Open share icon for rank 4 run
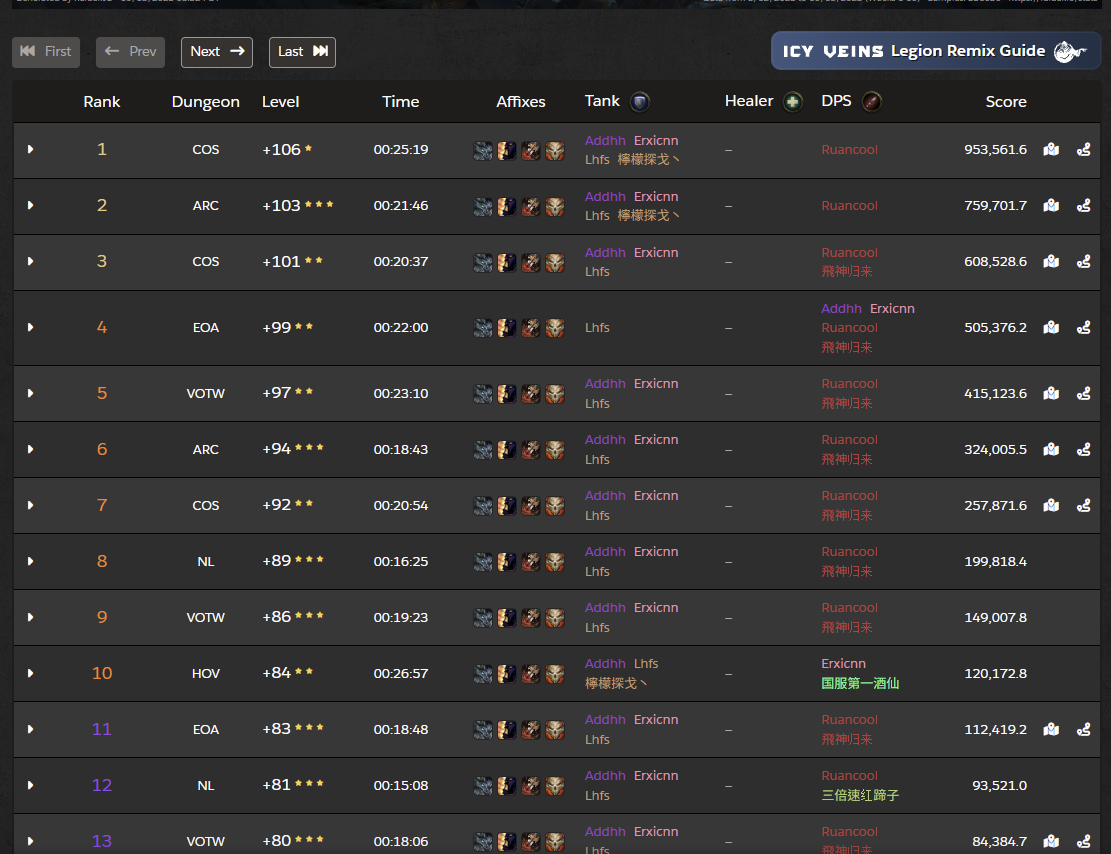This screenshot has width=1111, height=854. click(1083, 327)
